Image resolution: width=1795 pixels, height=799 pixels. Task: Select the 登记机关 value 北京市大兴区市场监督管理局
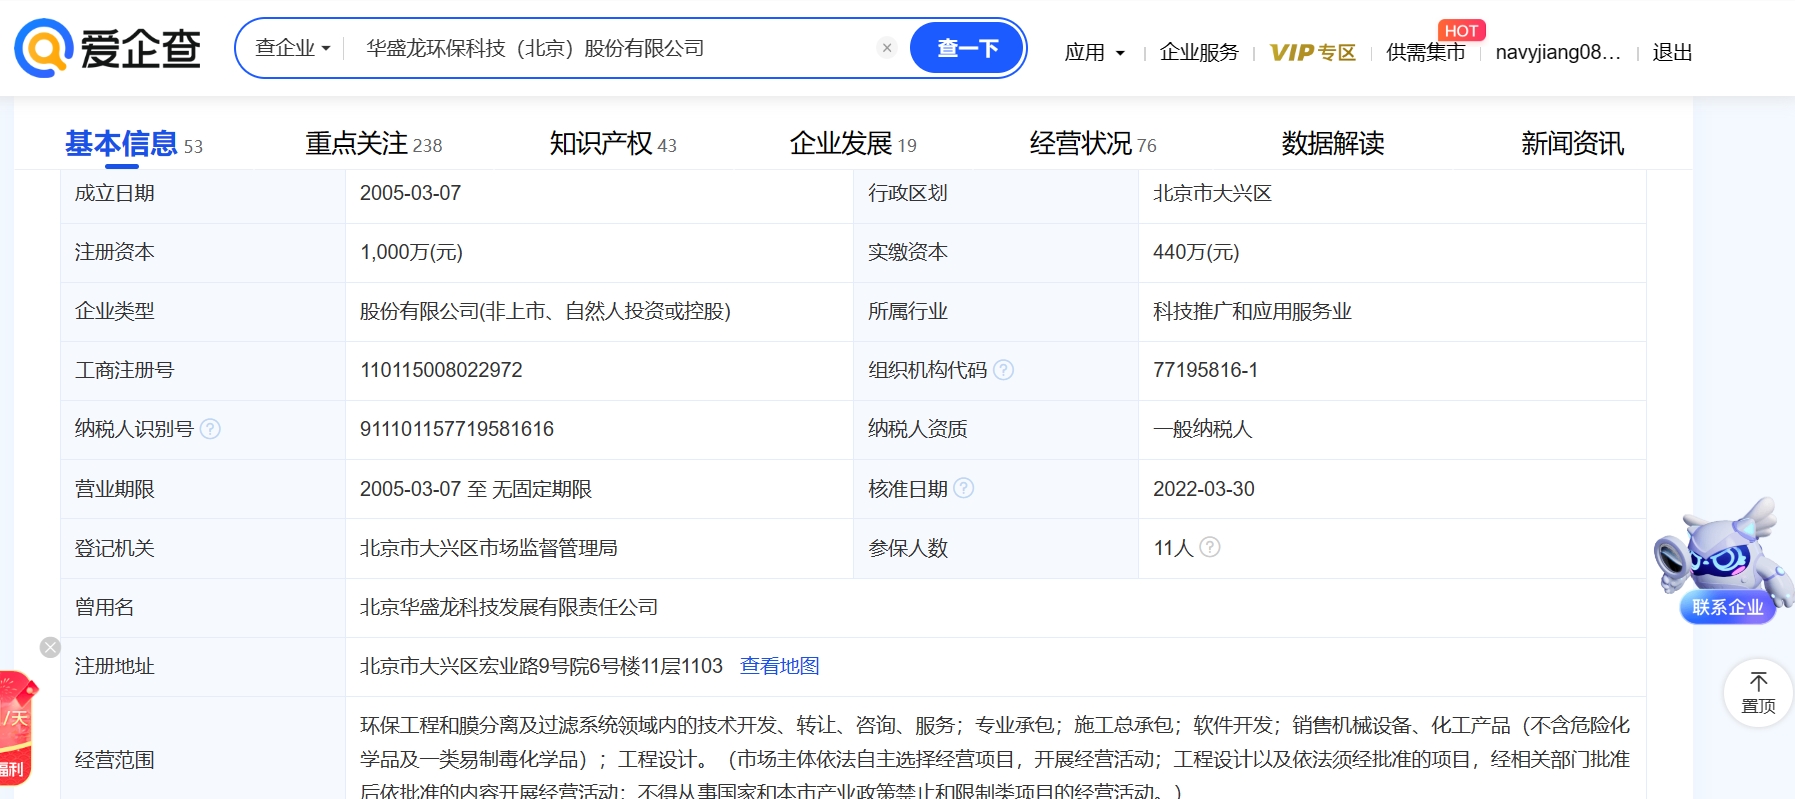tap(488, 548)
